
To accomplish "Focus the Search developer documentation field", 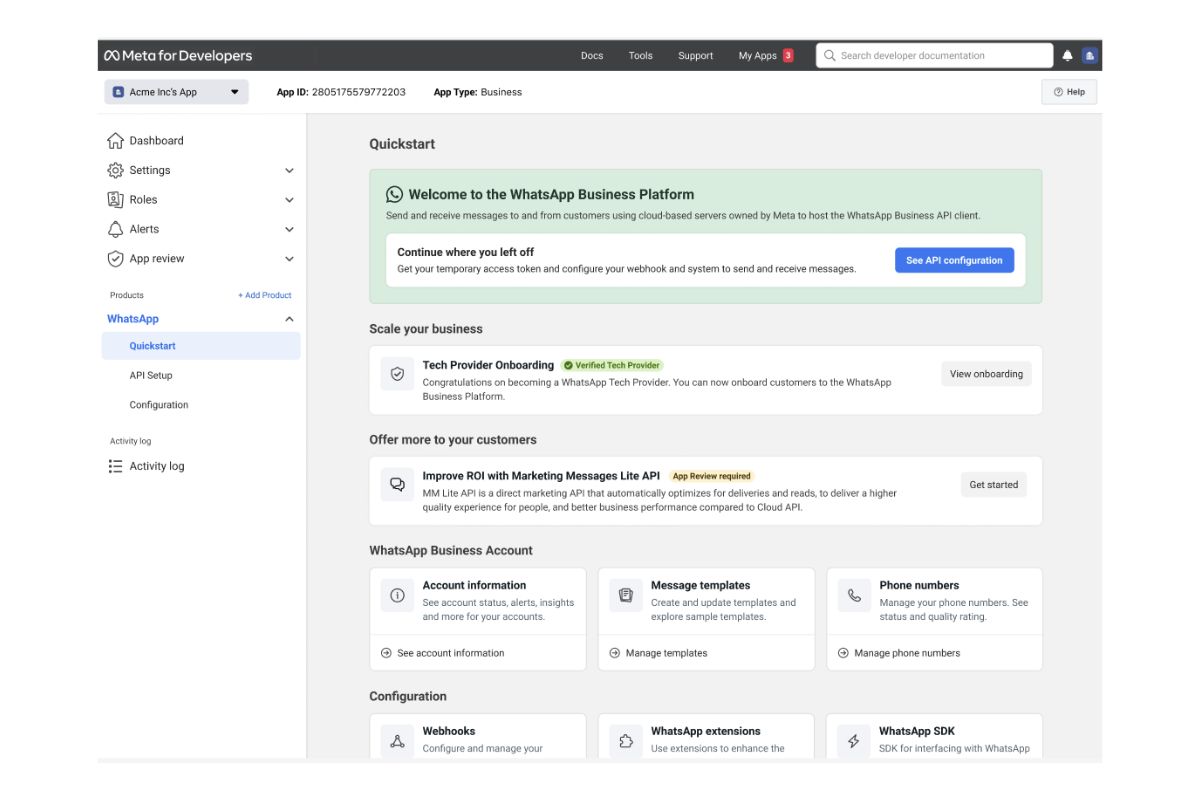I will pos(934,56).
